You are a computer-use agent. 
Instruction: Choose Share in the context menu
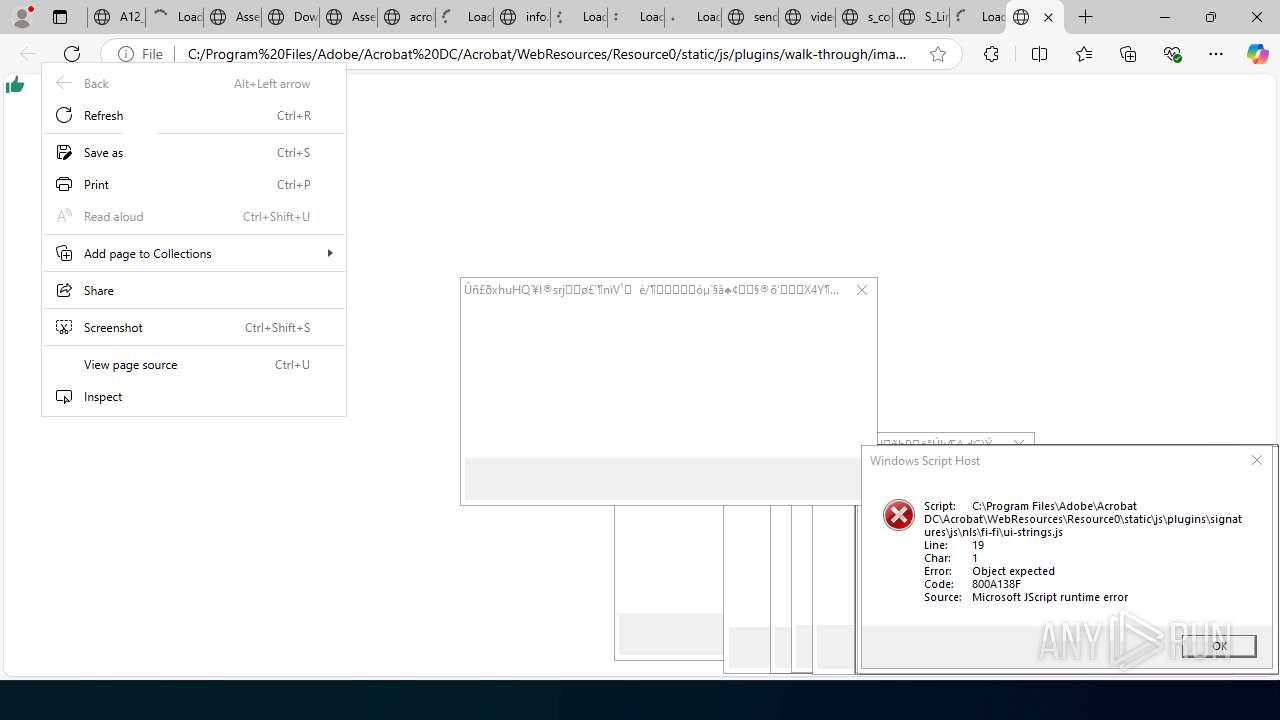tap(194, 291)
